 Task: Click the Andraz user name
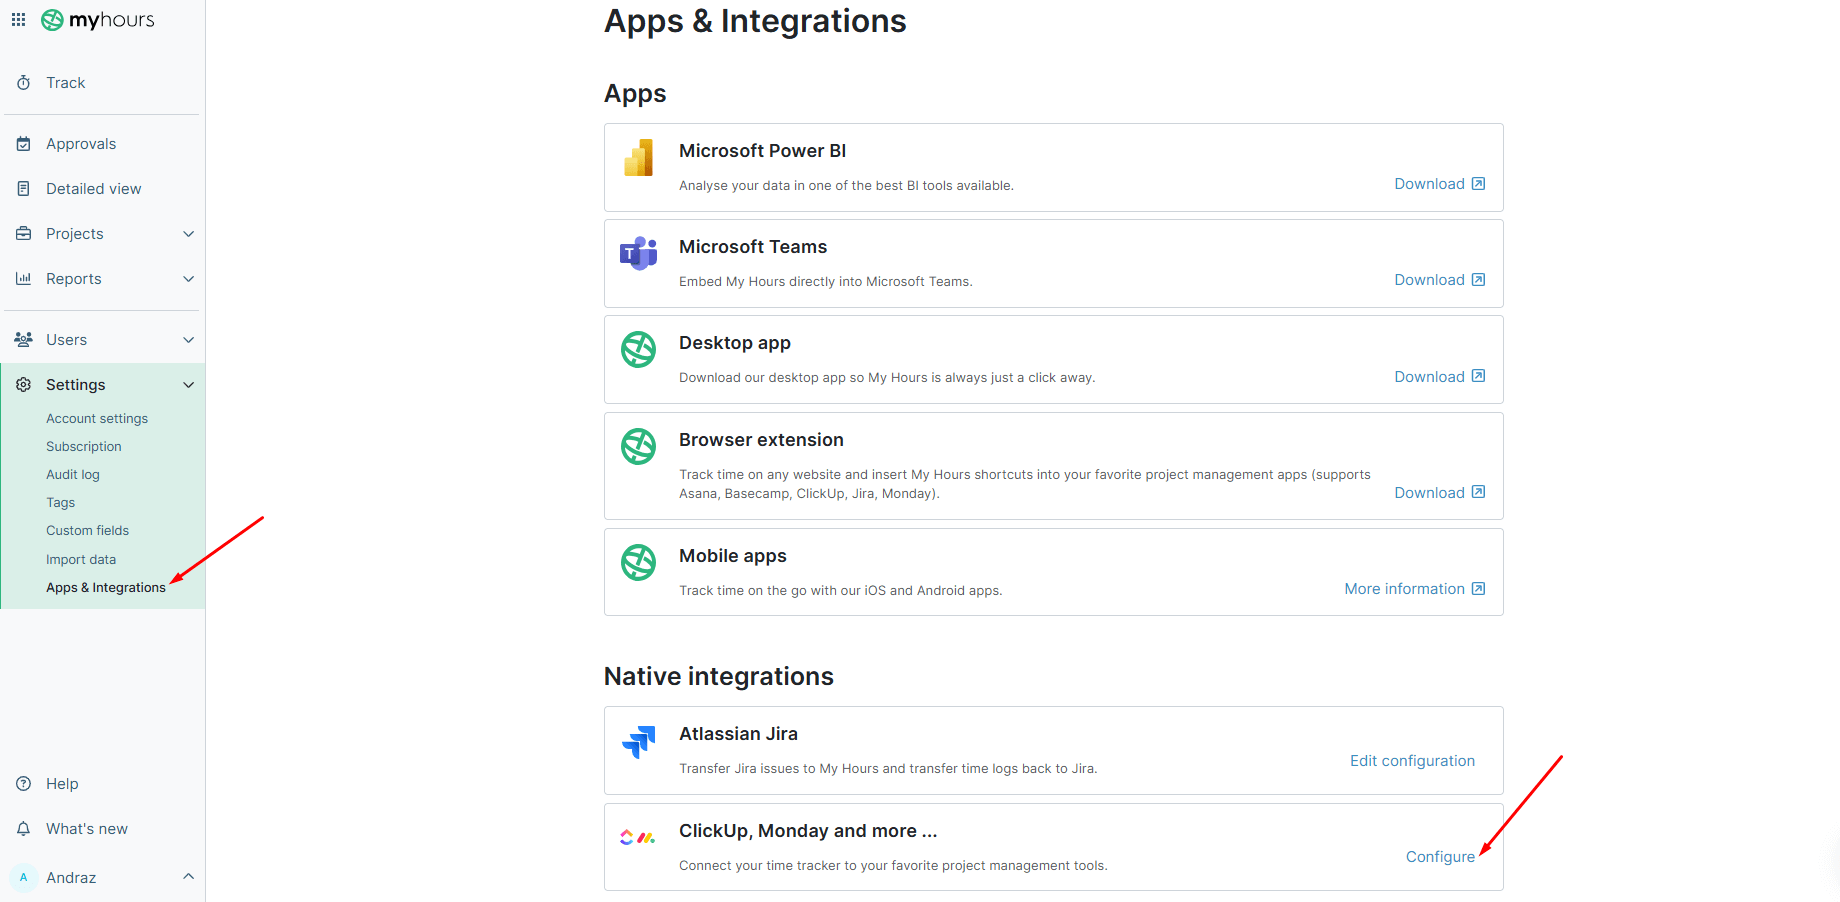[71, 878]
